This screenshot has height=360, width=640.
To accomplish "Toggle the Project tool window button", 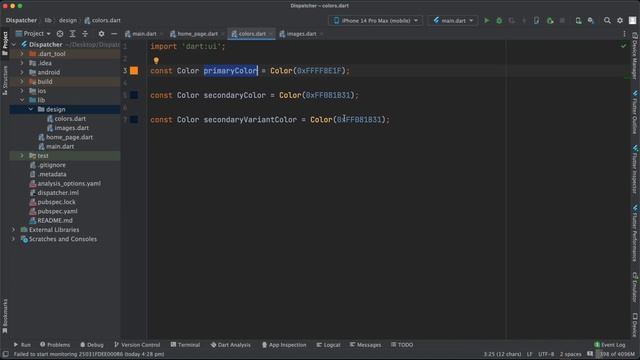I will [x=5, y=44].
